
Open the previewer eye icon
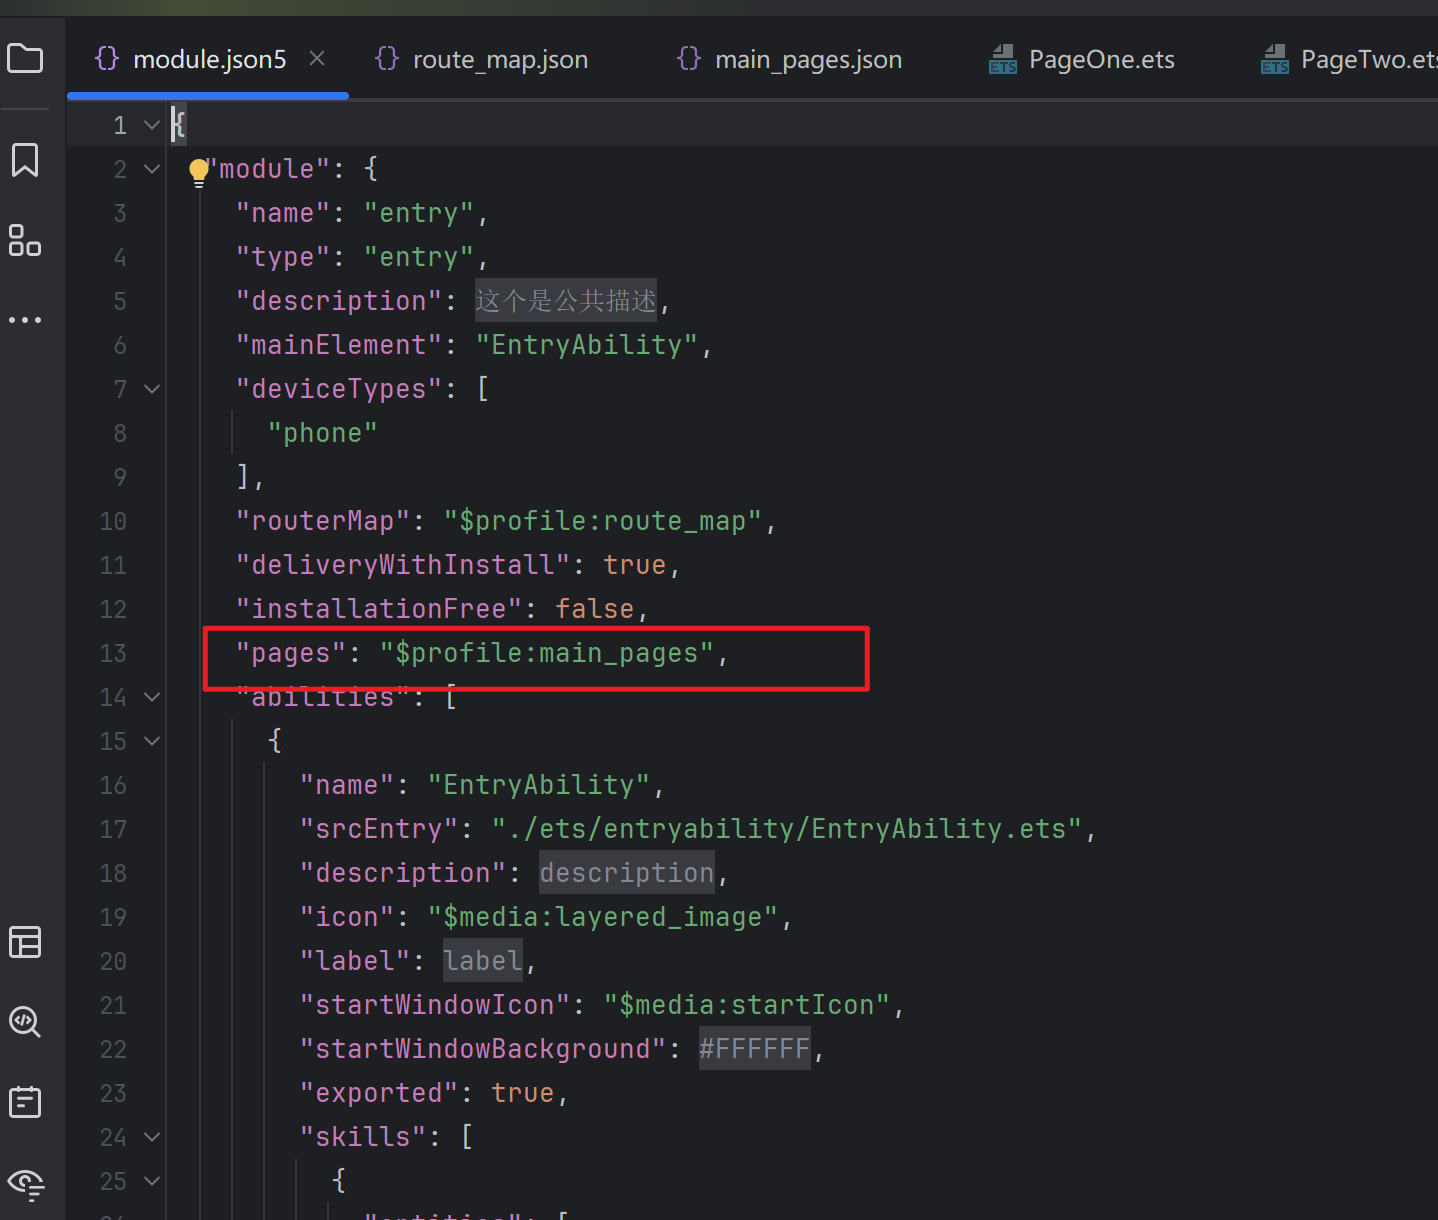(x=25, y=1183)
